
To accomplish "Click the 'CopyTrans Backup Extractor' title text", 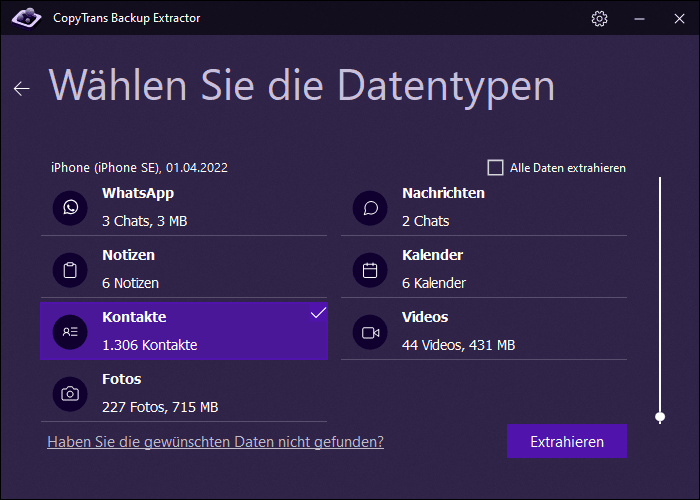I will 126,18.
